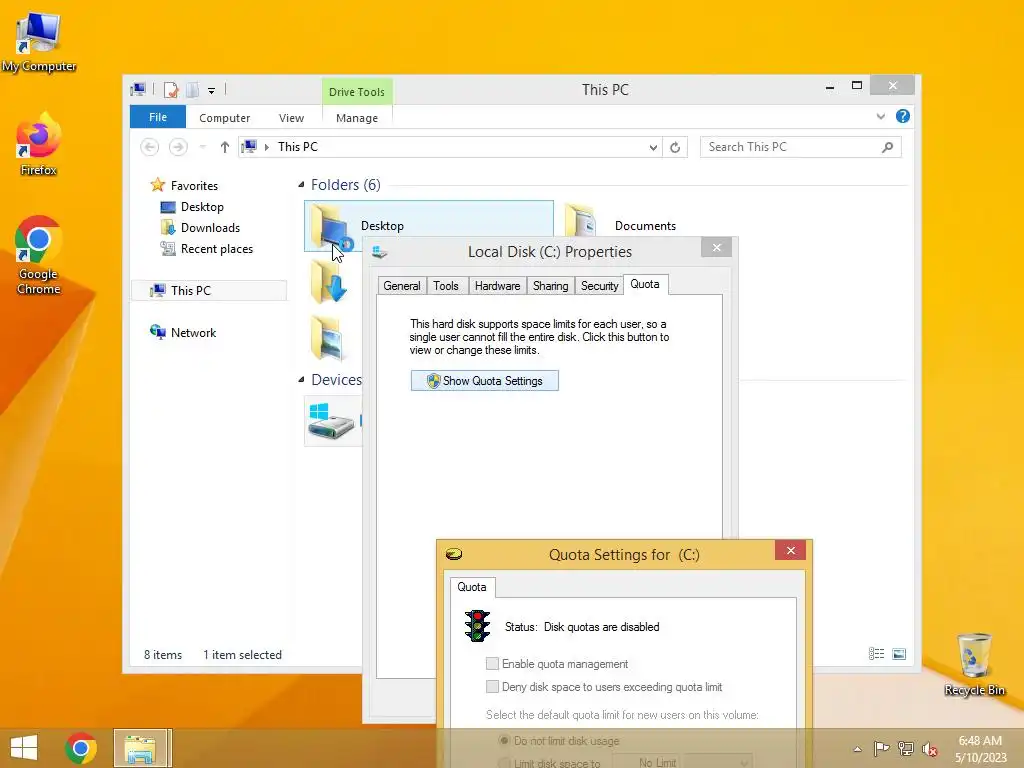The width and height of the screenshot is (1024, 768).
Task: Click New Folder icon in quick access toolbar
Action: click(x=193, y=90)
